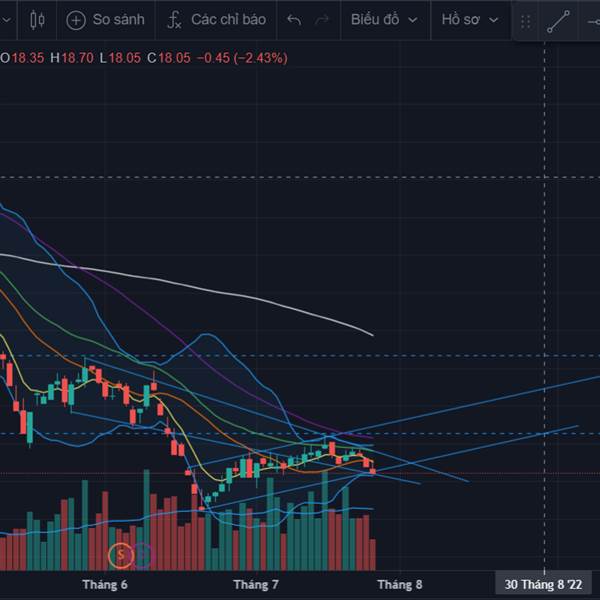Click the open price value O18.35
This screenshot has width=600, height=600.
(x=22, y=58)
